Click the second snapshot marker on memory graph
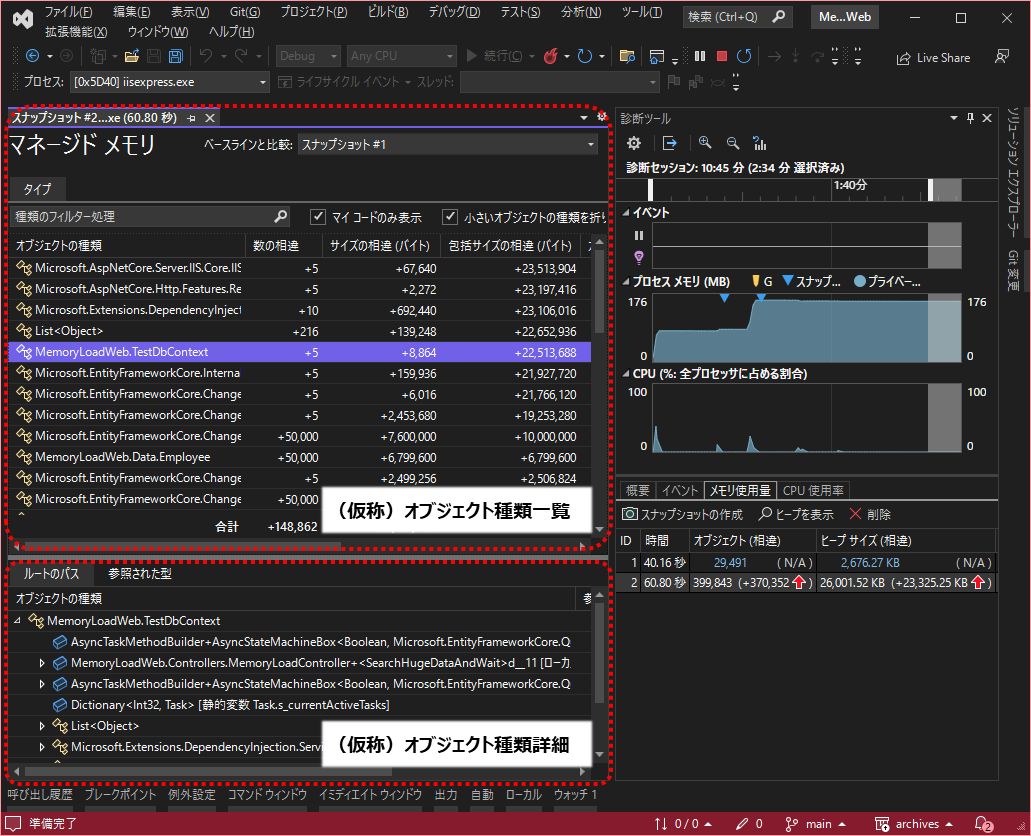 [761, 298]
